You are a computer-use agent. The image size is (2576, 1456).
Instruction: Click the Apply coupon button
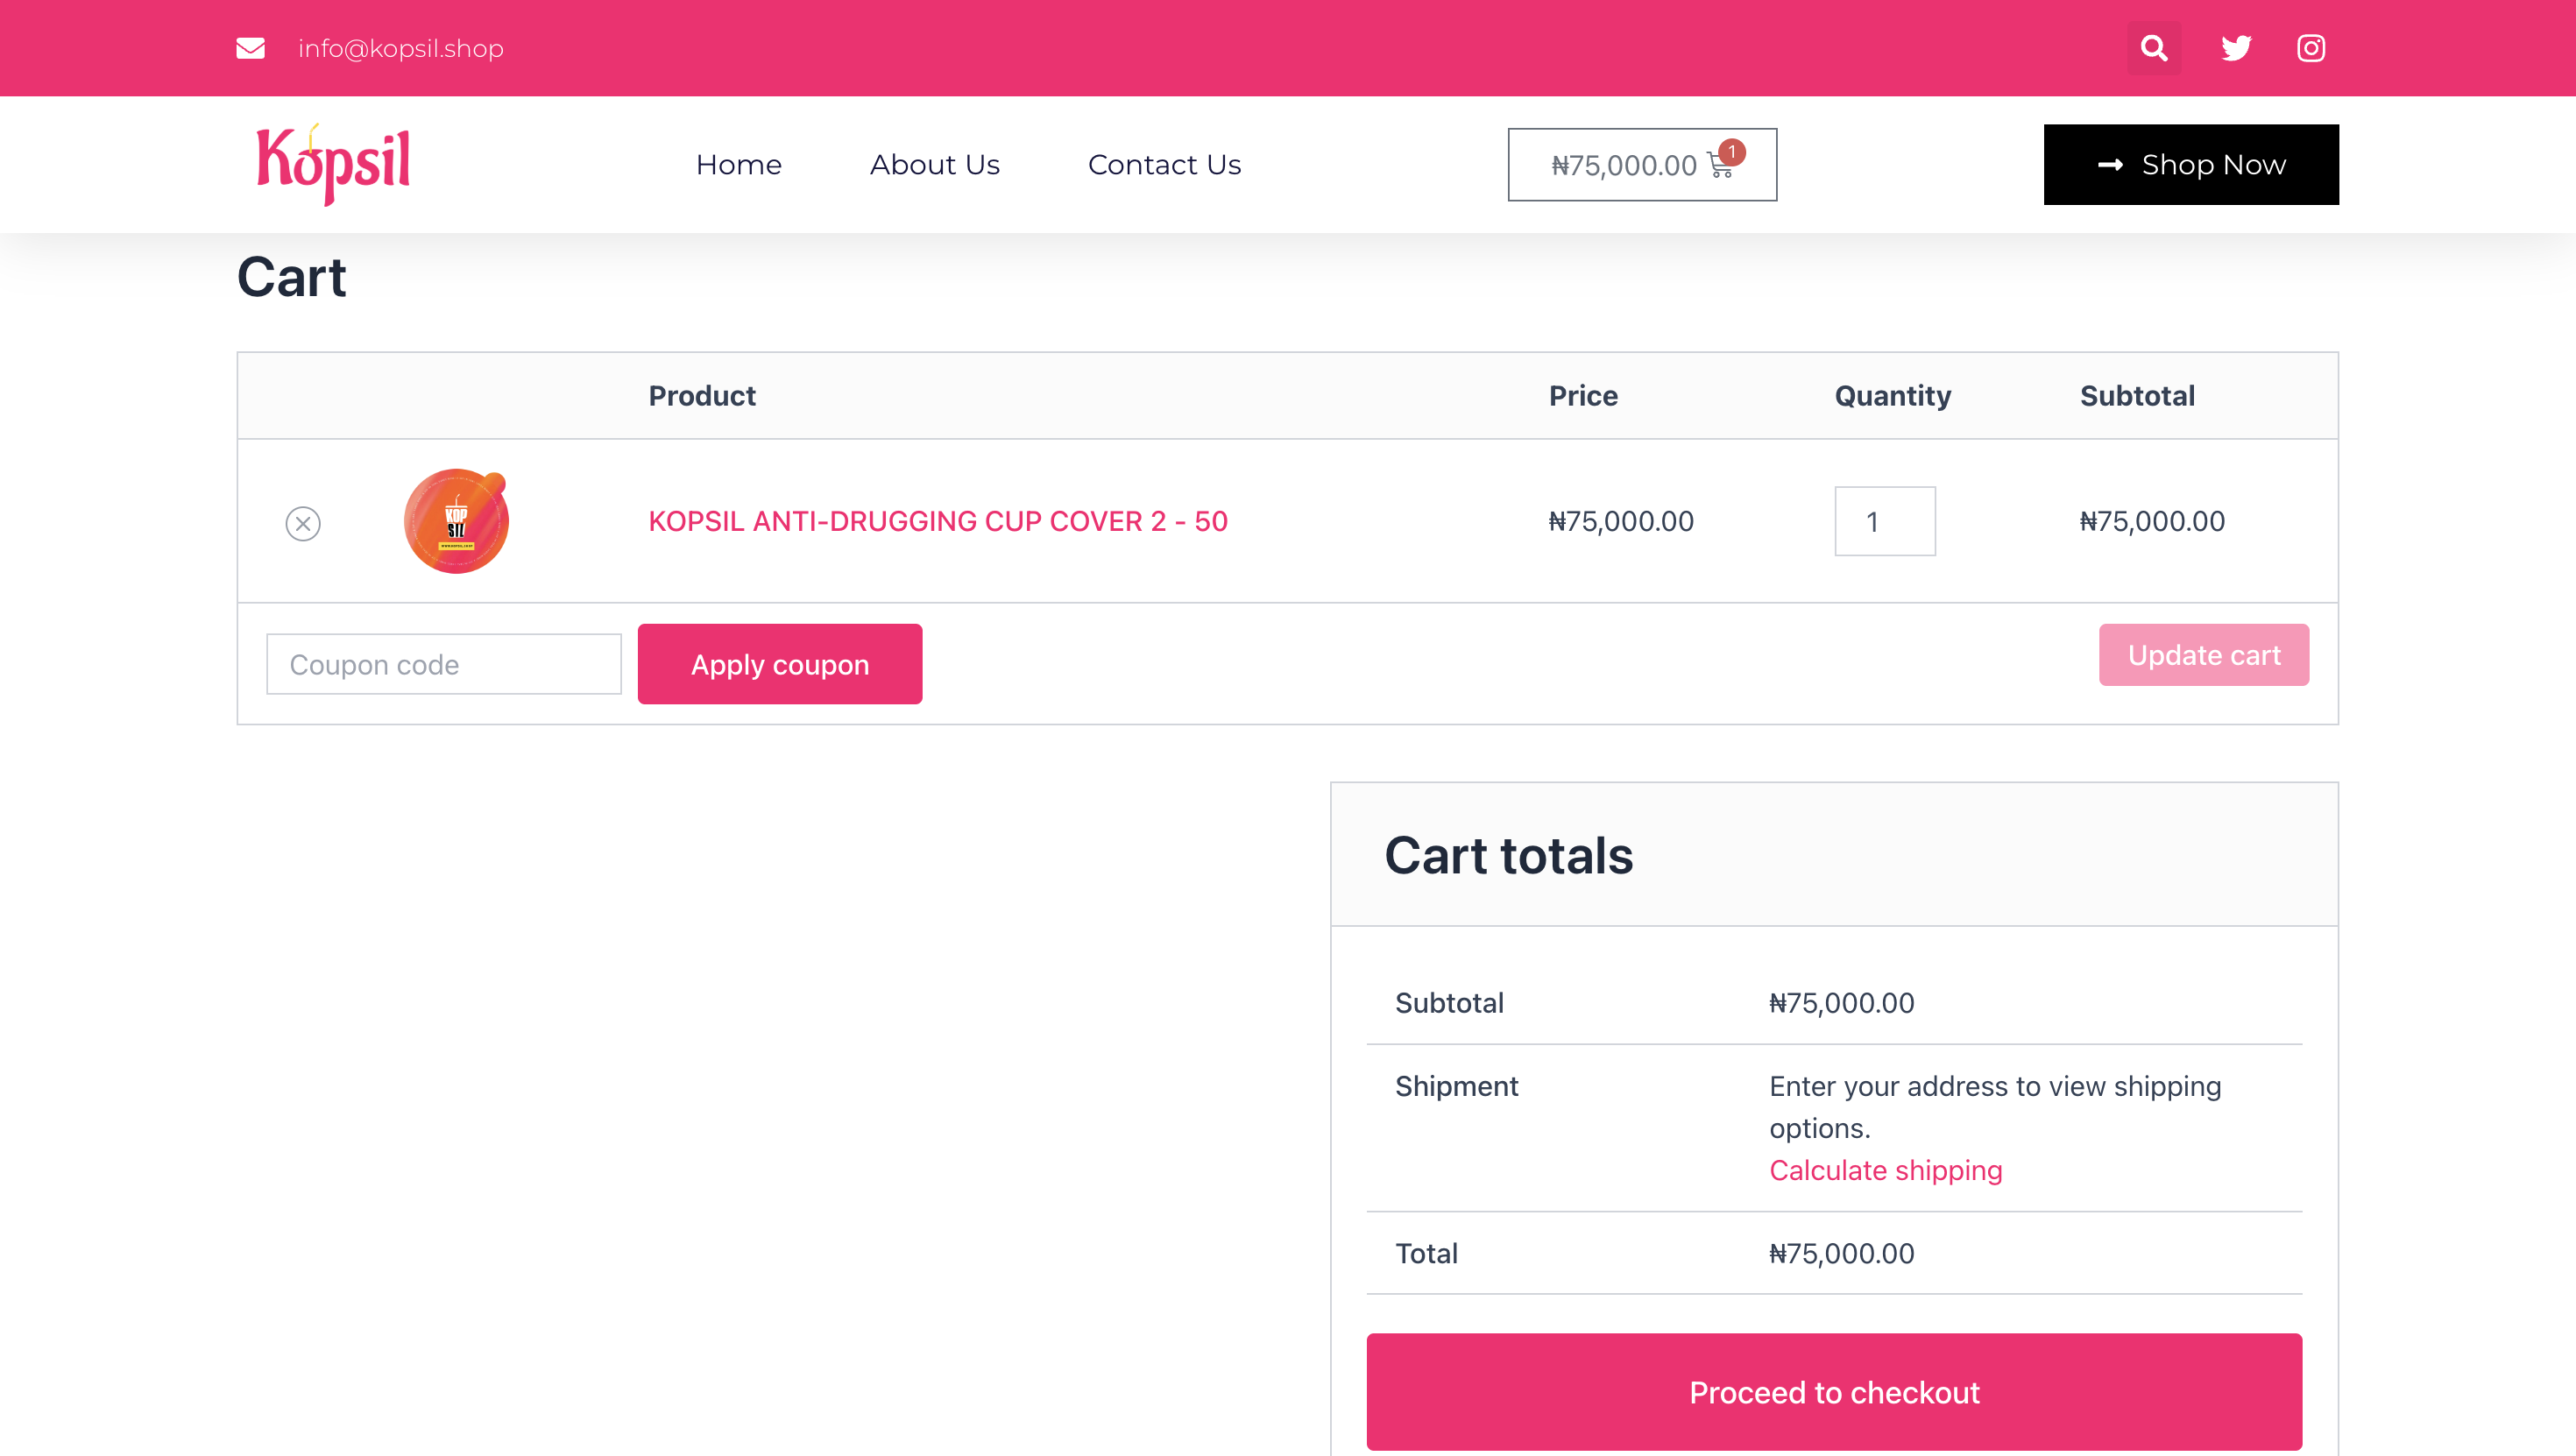[779, 664]
